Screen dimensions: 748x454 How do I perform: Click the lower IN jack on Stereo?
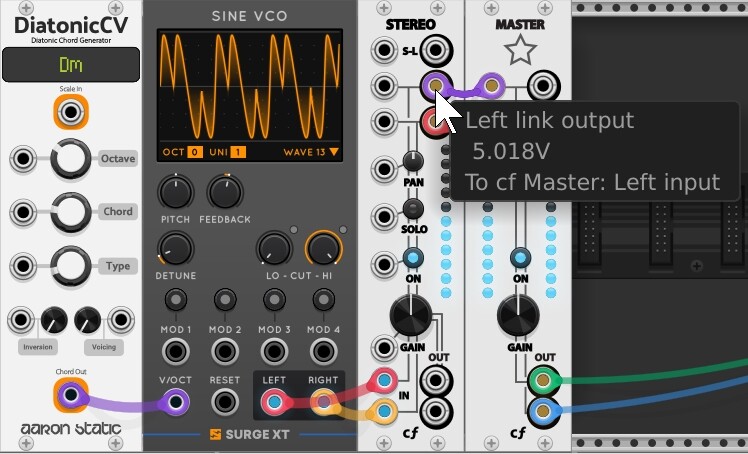click(x=384, y=411)
